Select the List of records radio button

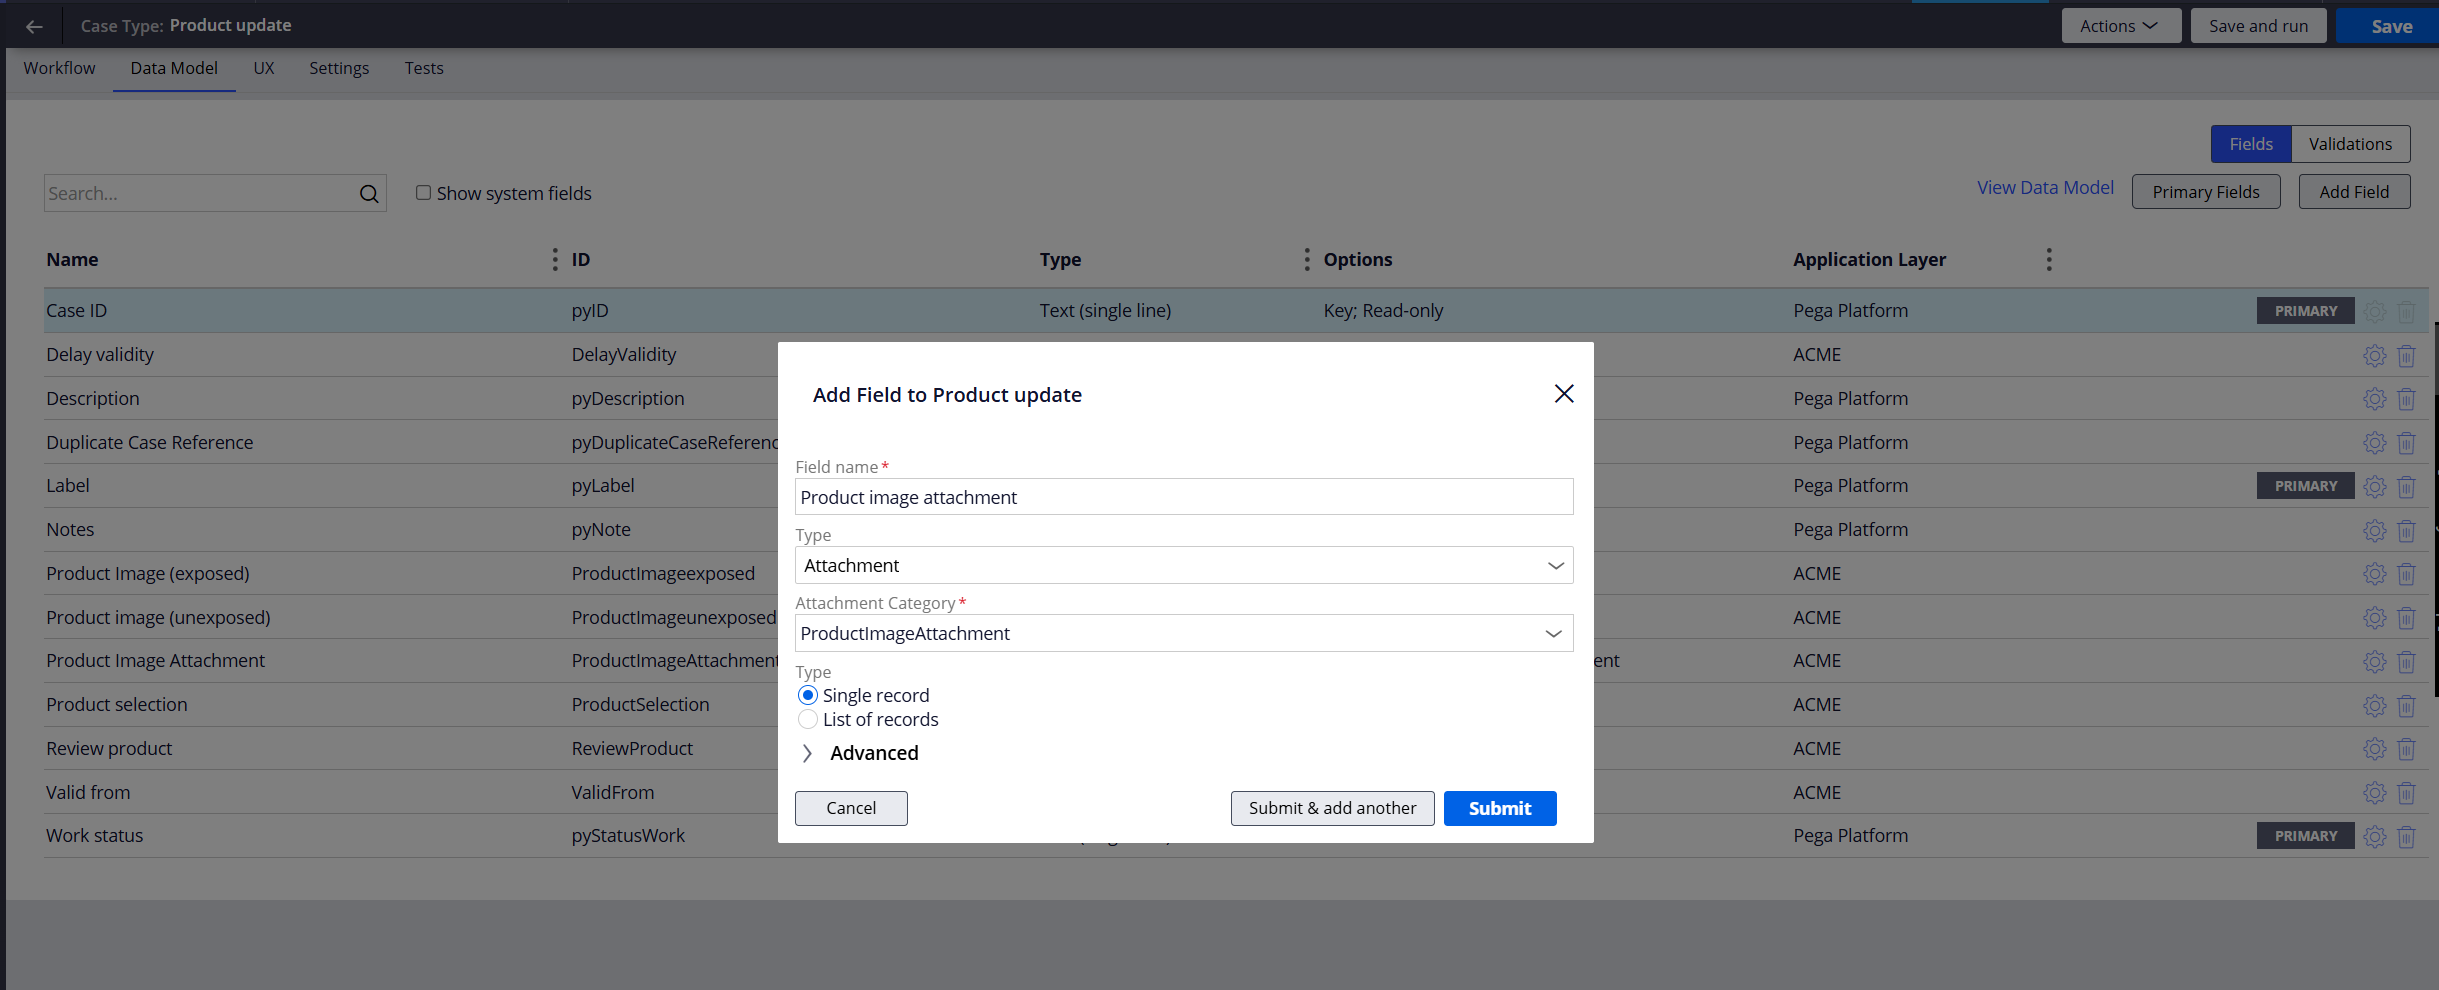click(807, 719)
